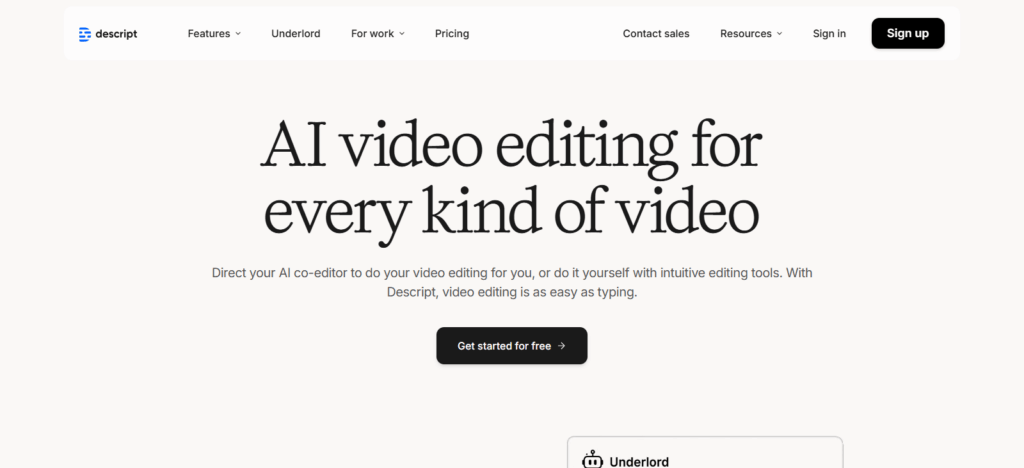Click the Sign in link

829,34
